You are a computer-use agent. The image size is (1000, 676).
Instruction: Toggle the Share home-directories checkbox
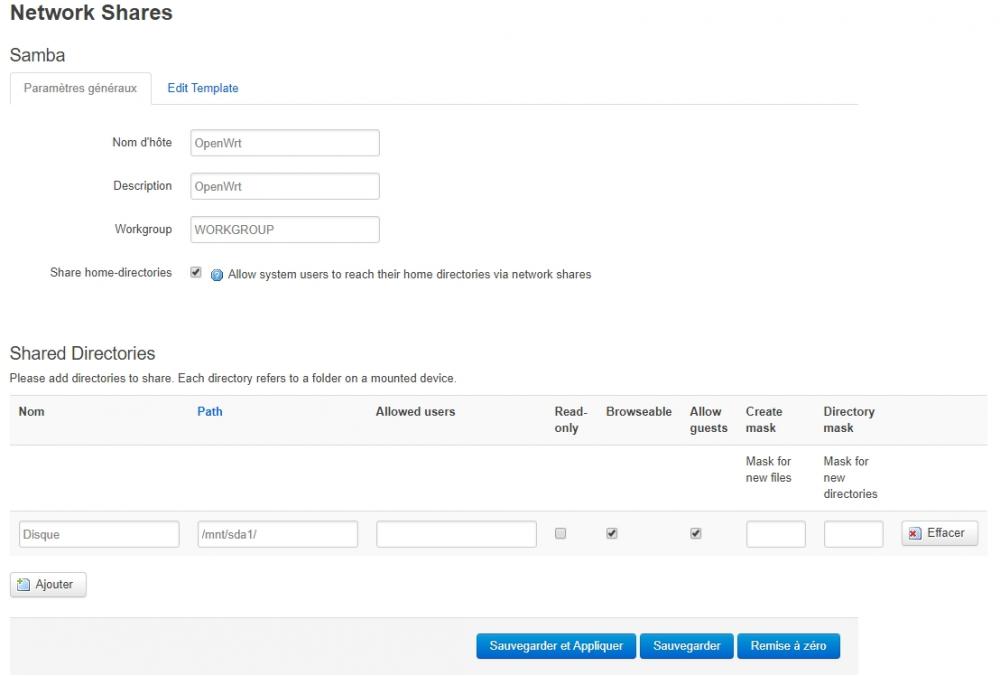click(196, 272)
